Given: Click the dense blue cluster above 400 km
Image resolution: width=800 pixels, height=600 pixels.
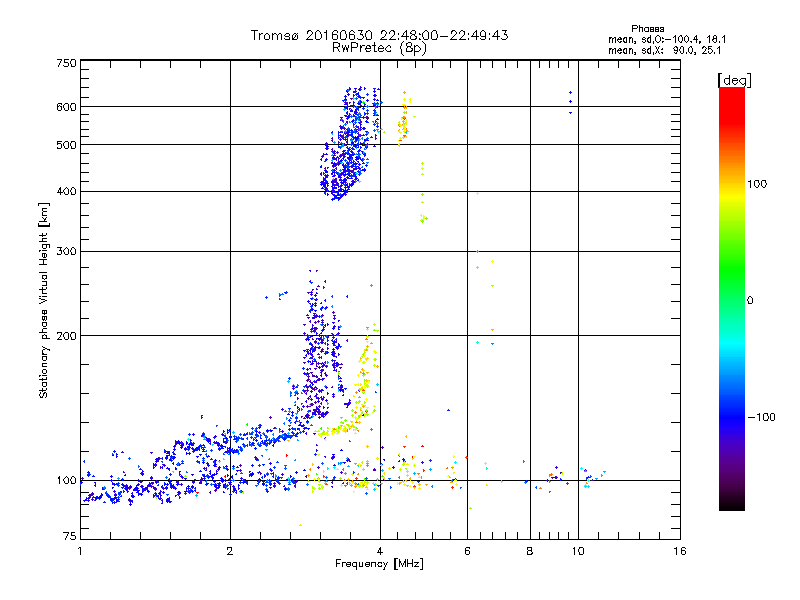Looking at the screenshot, I should click(x=350, y=145).
